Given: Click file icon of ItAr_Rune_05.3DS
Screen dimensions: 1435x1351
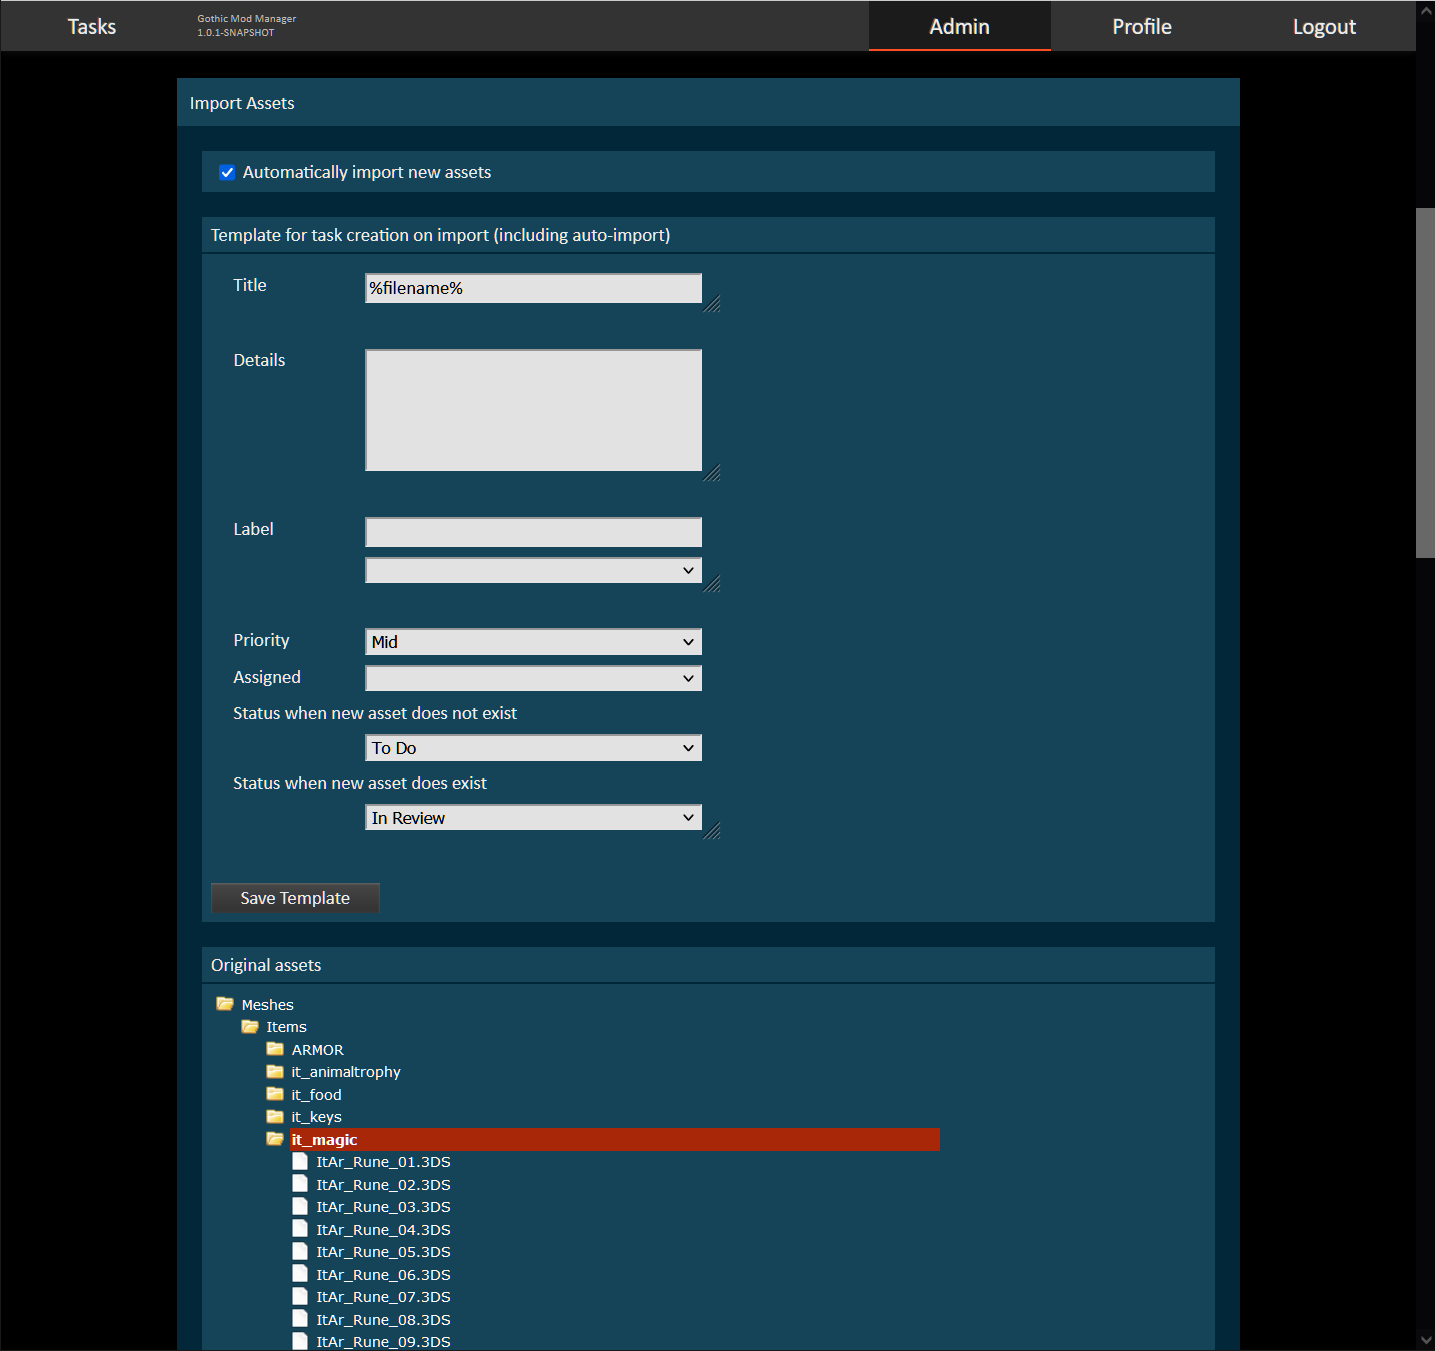Looking at the screenshot, I should [300, 1252].
